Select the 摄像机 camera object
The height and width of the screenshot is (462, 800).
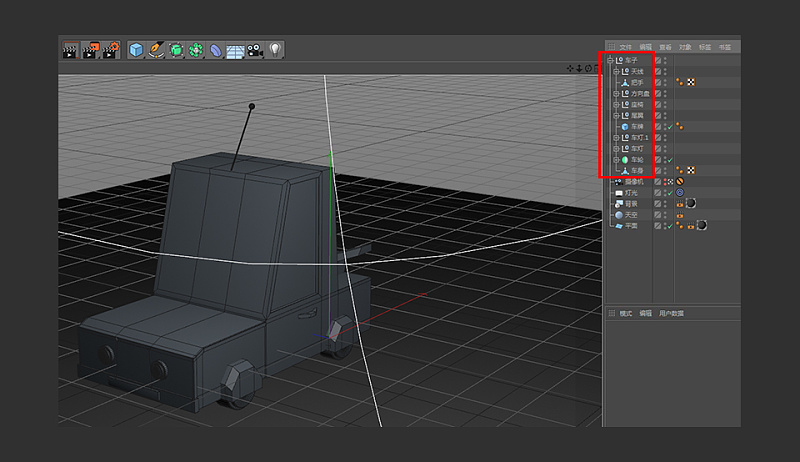634,182
